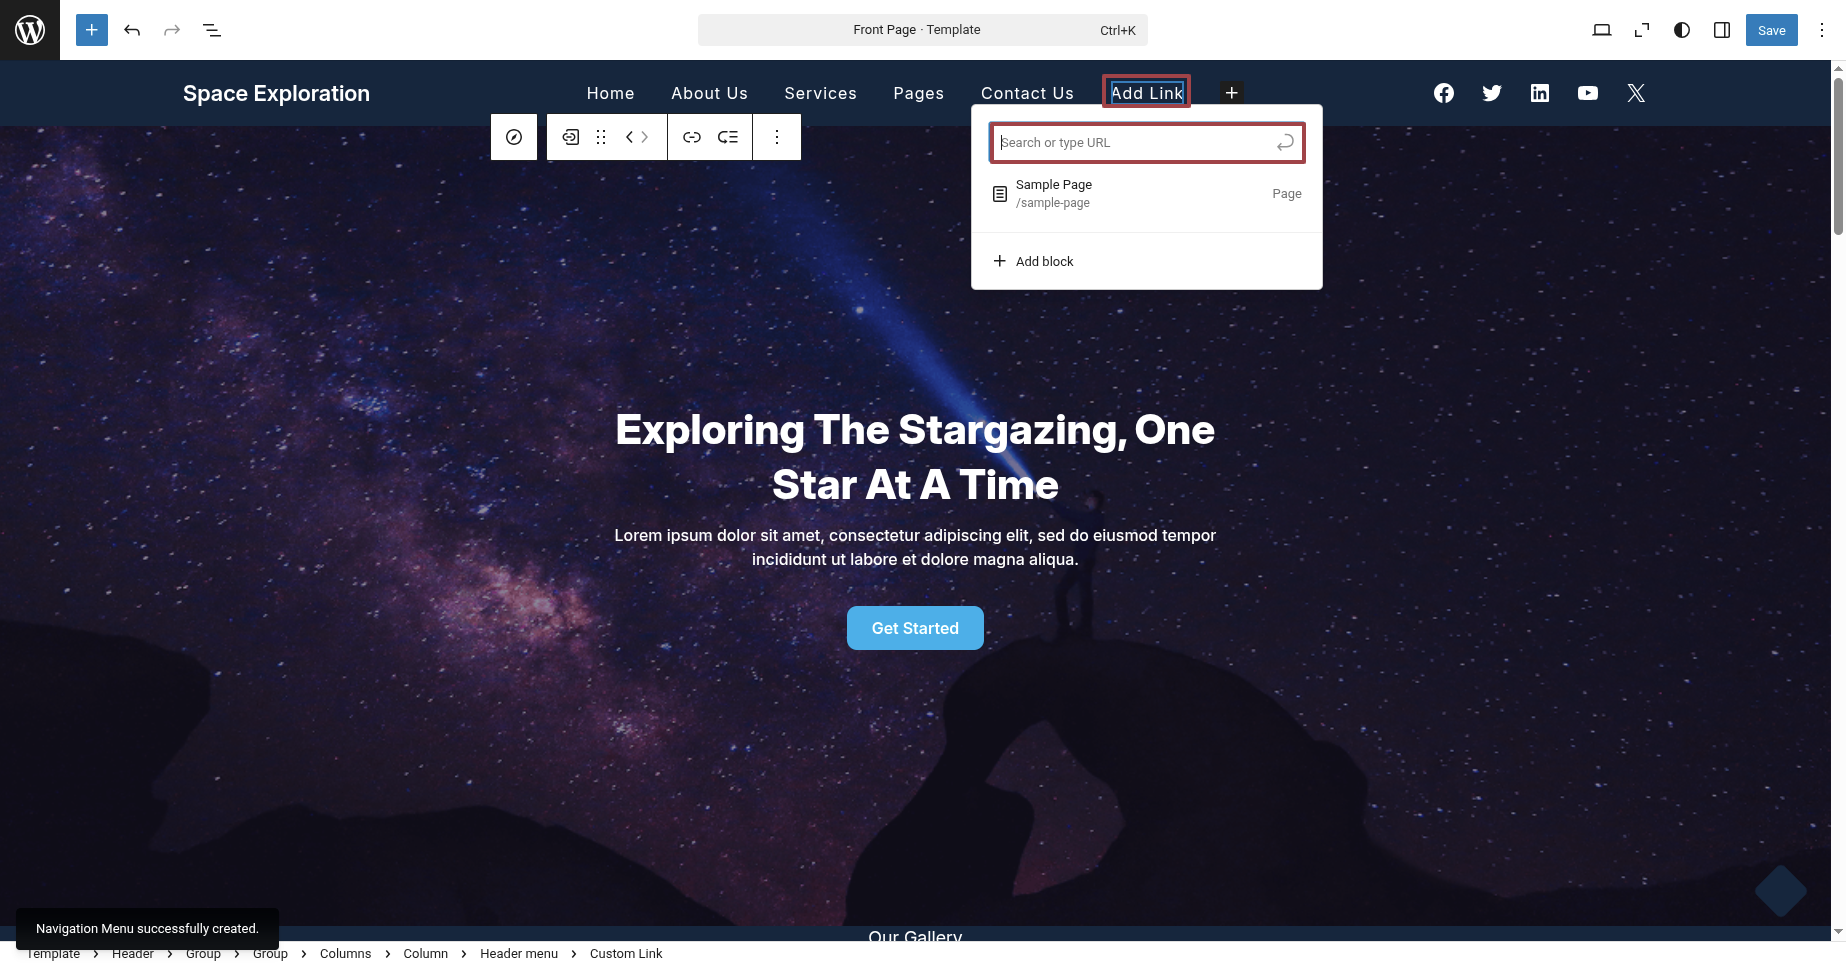
Task: Click the Save button
Action: [1771, 30]
